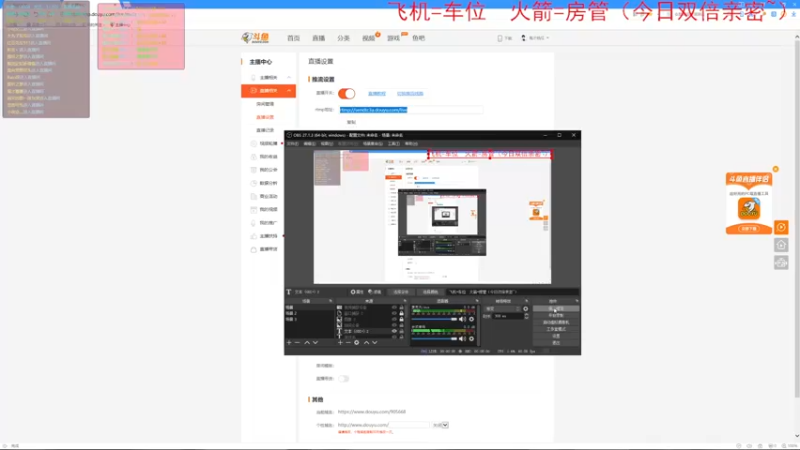Close the 斗鱼直播伴侣 floating promo

pos(776,169)
